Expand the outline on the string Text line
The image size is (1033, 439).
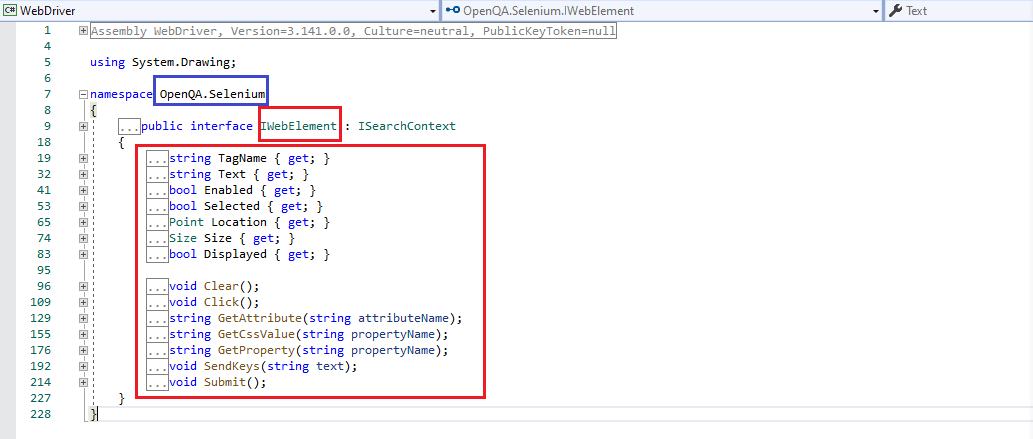coord(83,174)
